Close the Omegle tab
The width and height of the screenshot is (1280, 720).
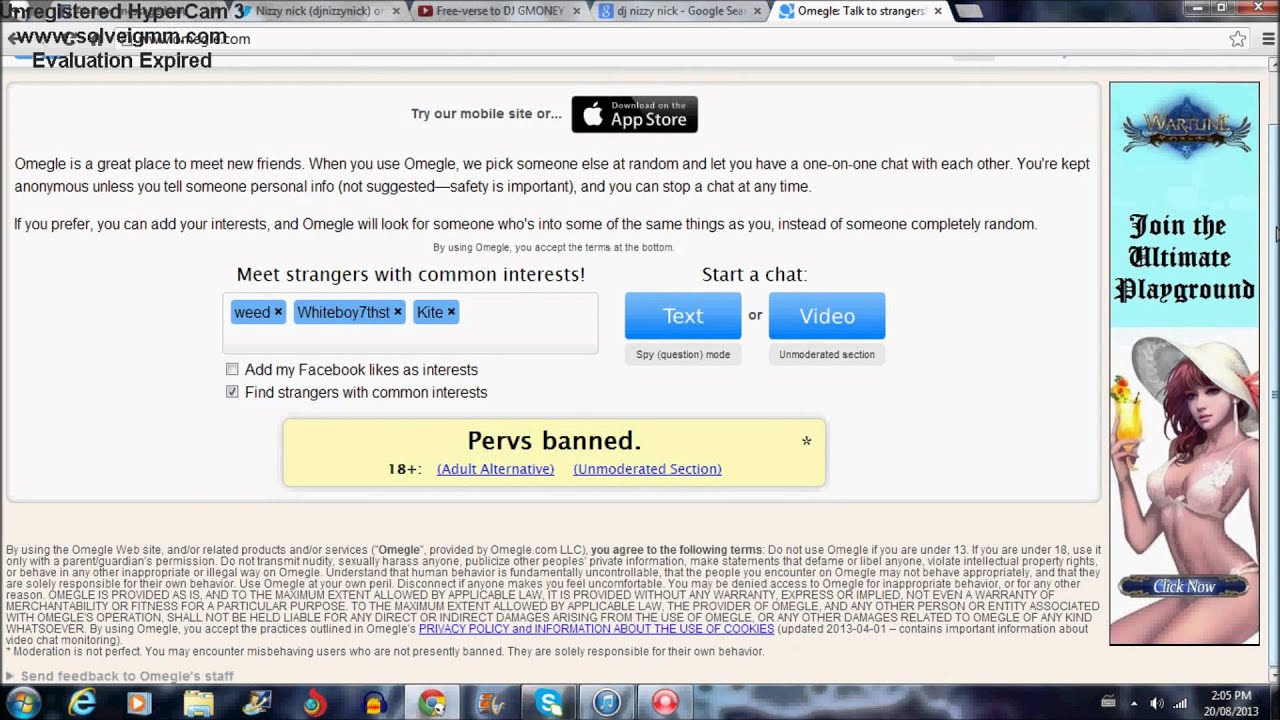tap(938, 11)
